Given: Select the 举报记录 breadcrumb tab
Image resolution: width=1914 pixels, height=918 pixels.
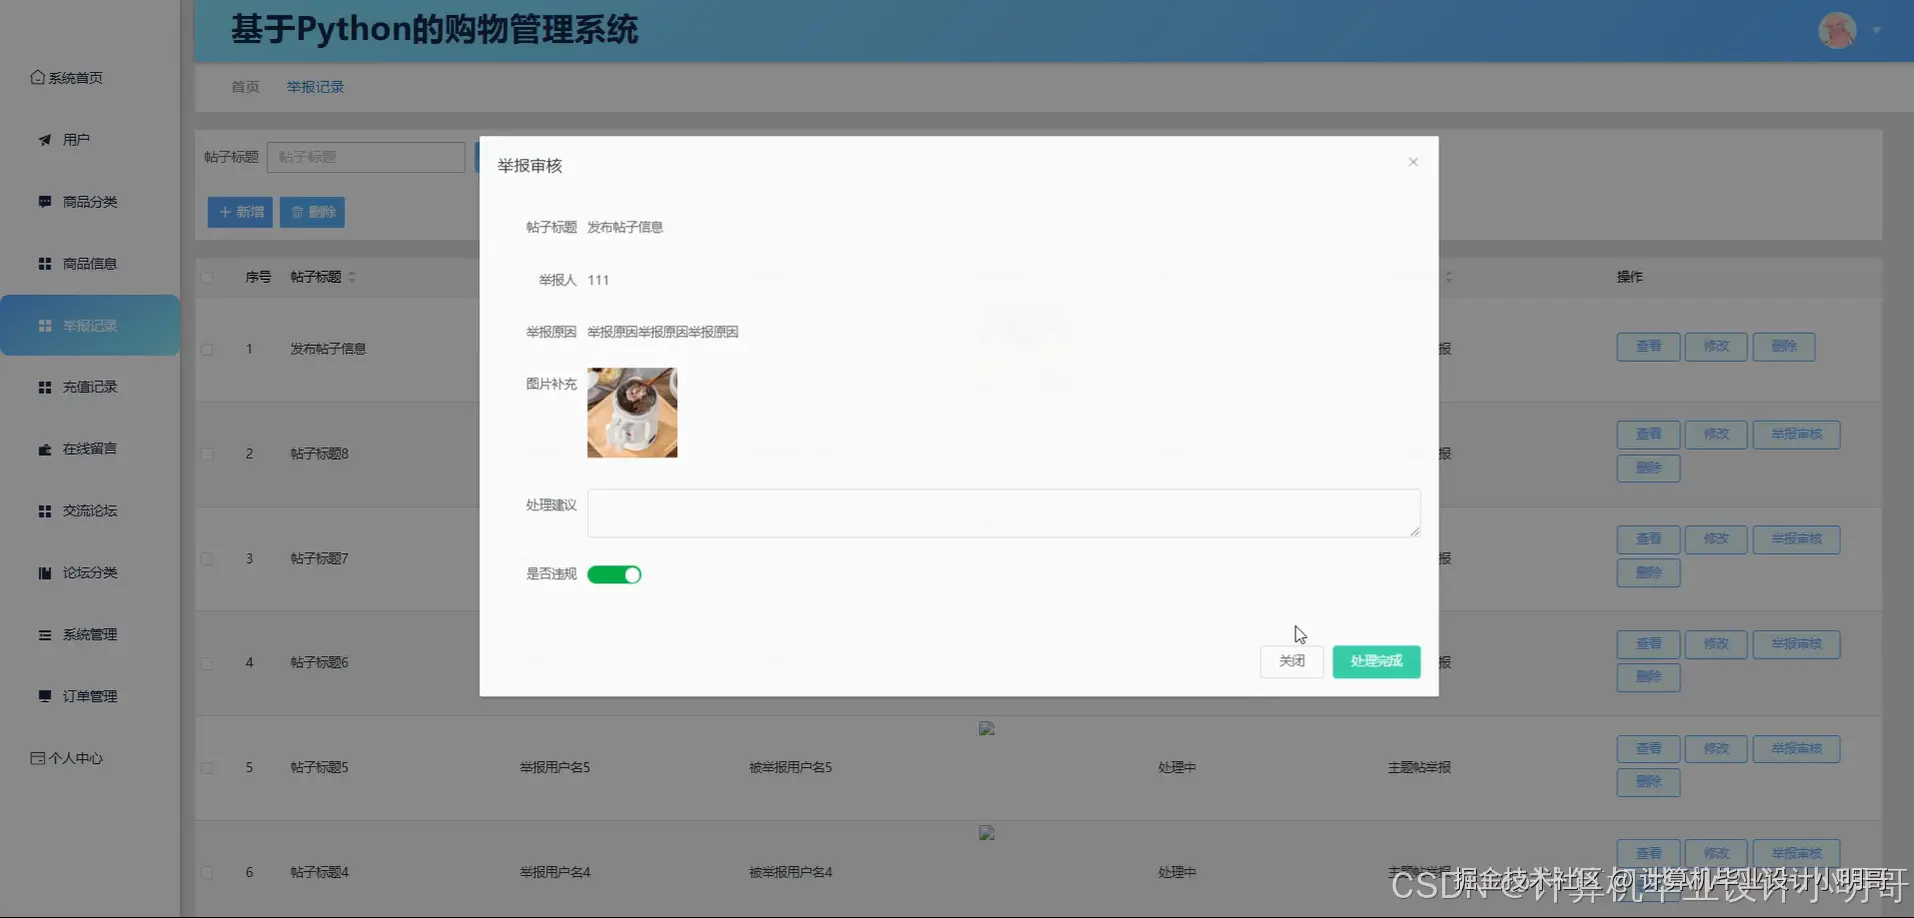Looking at the screenshot, I should pos(314,87).
